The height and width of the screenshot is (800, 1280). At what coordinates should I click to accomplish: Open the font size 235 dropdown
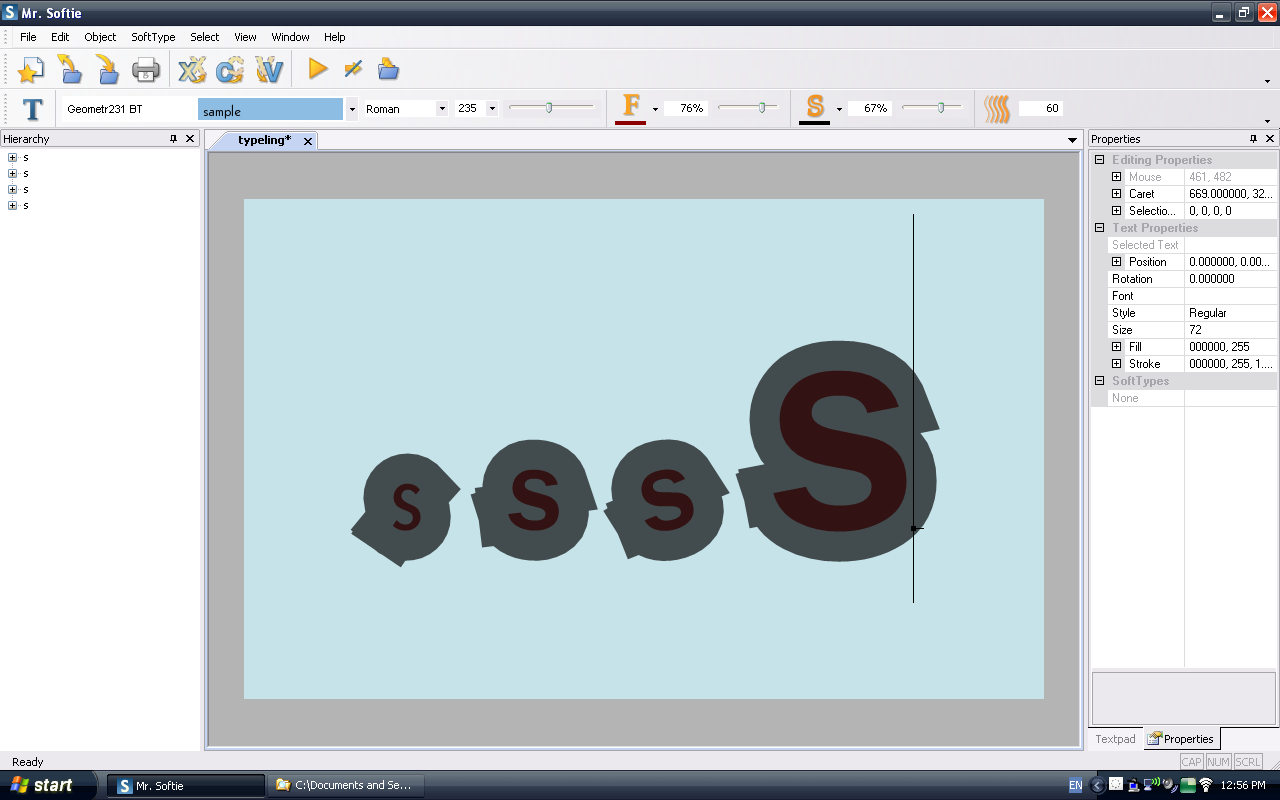(x=492, y=109)
